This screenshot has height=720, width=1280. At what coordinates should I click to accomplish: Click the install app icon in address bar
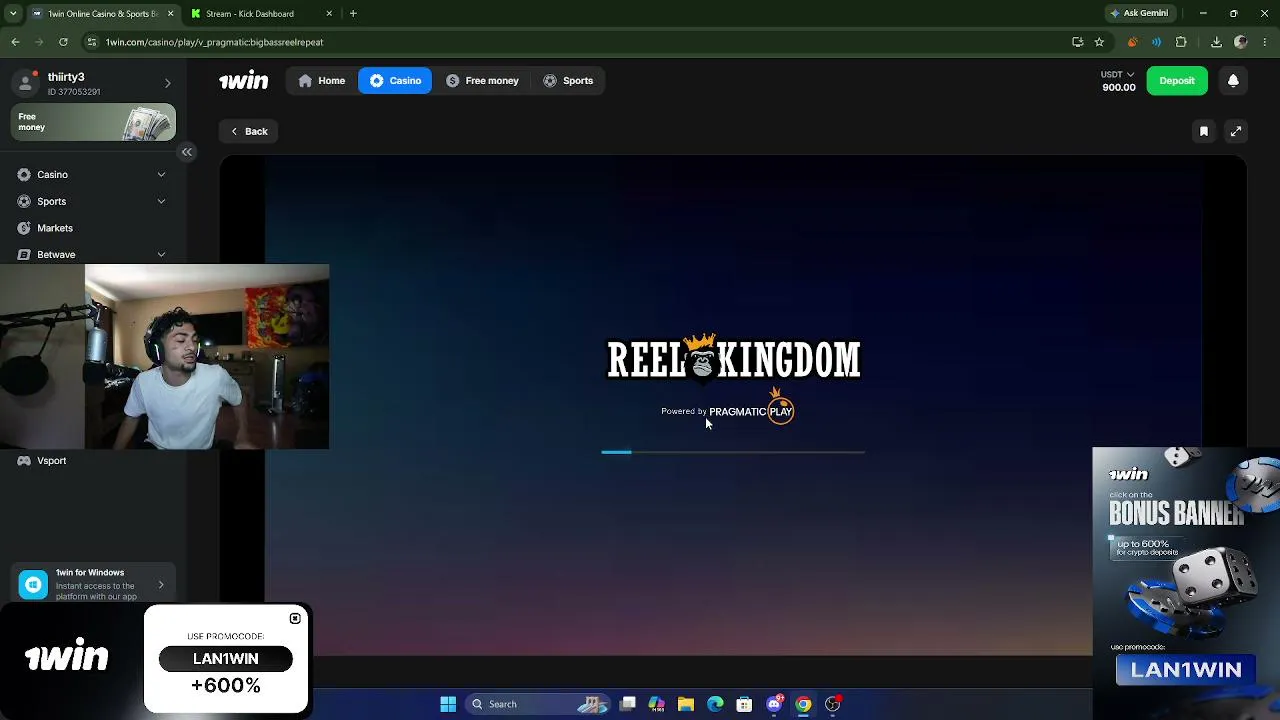pos(1077,42)
